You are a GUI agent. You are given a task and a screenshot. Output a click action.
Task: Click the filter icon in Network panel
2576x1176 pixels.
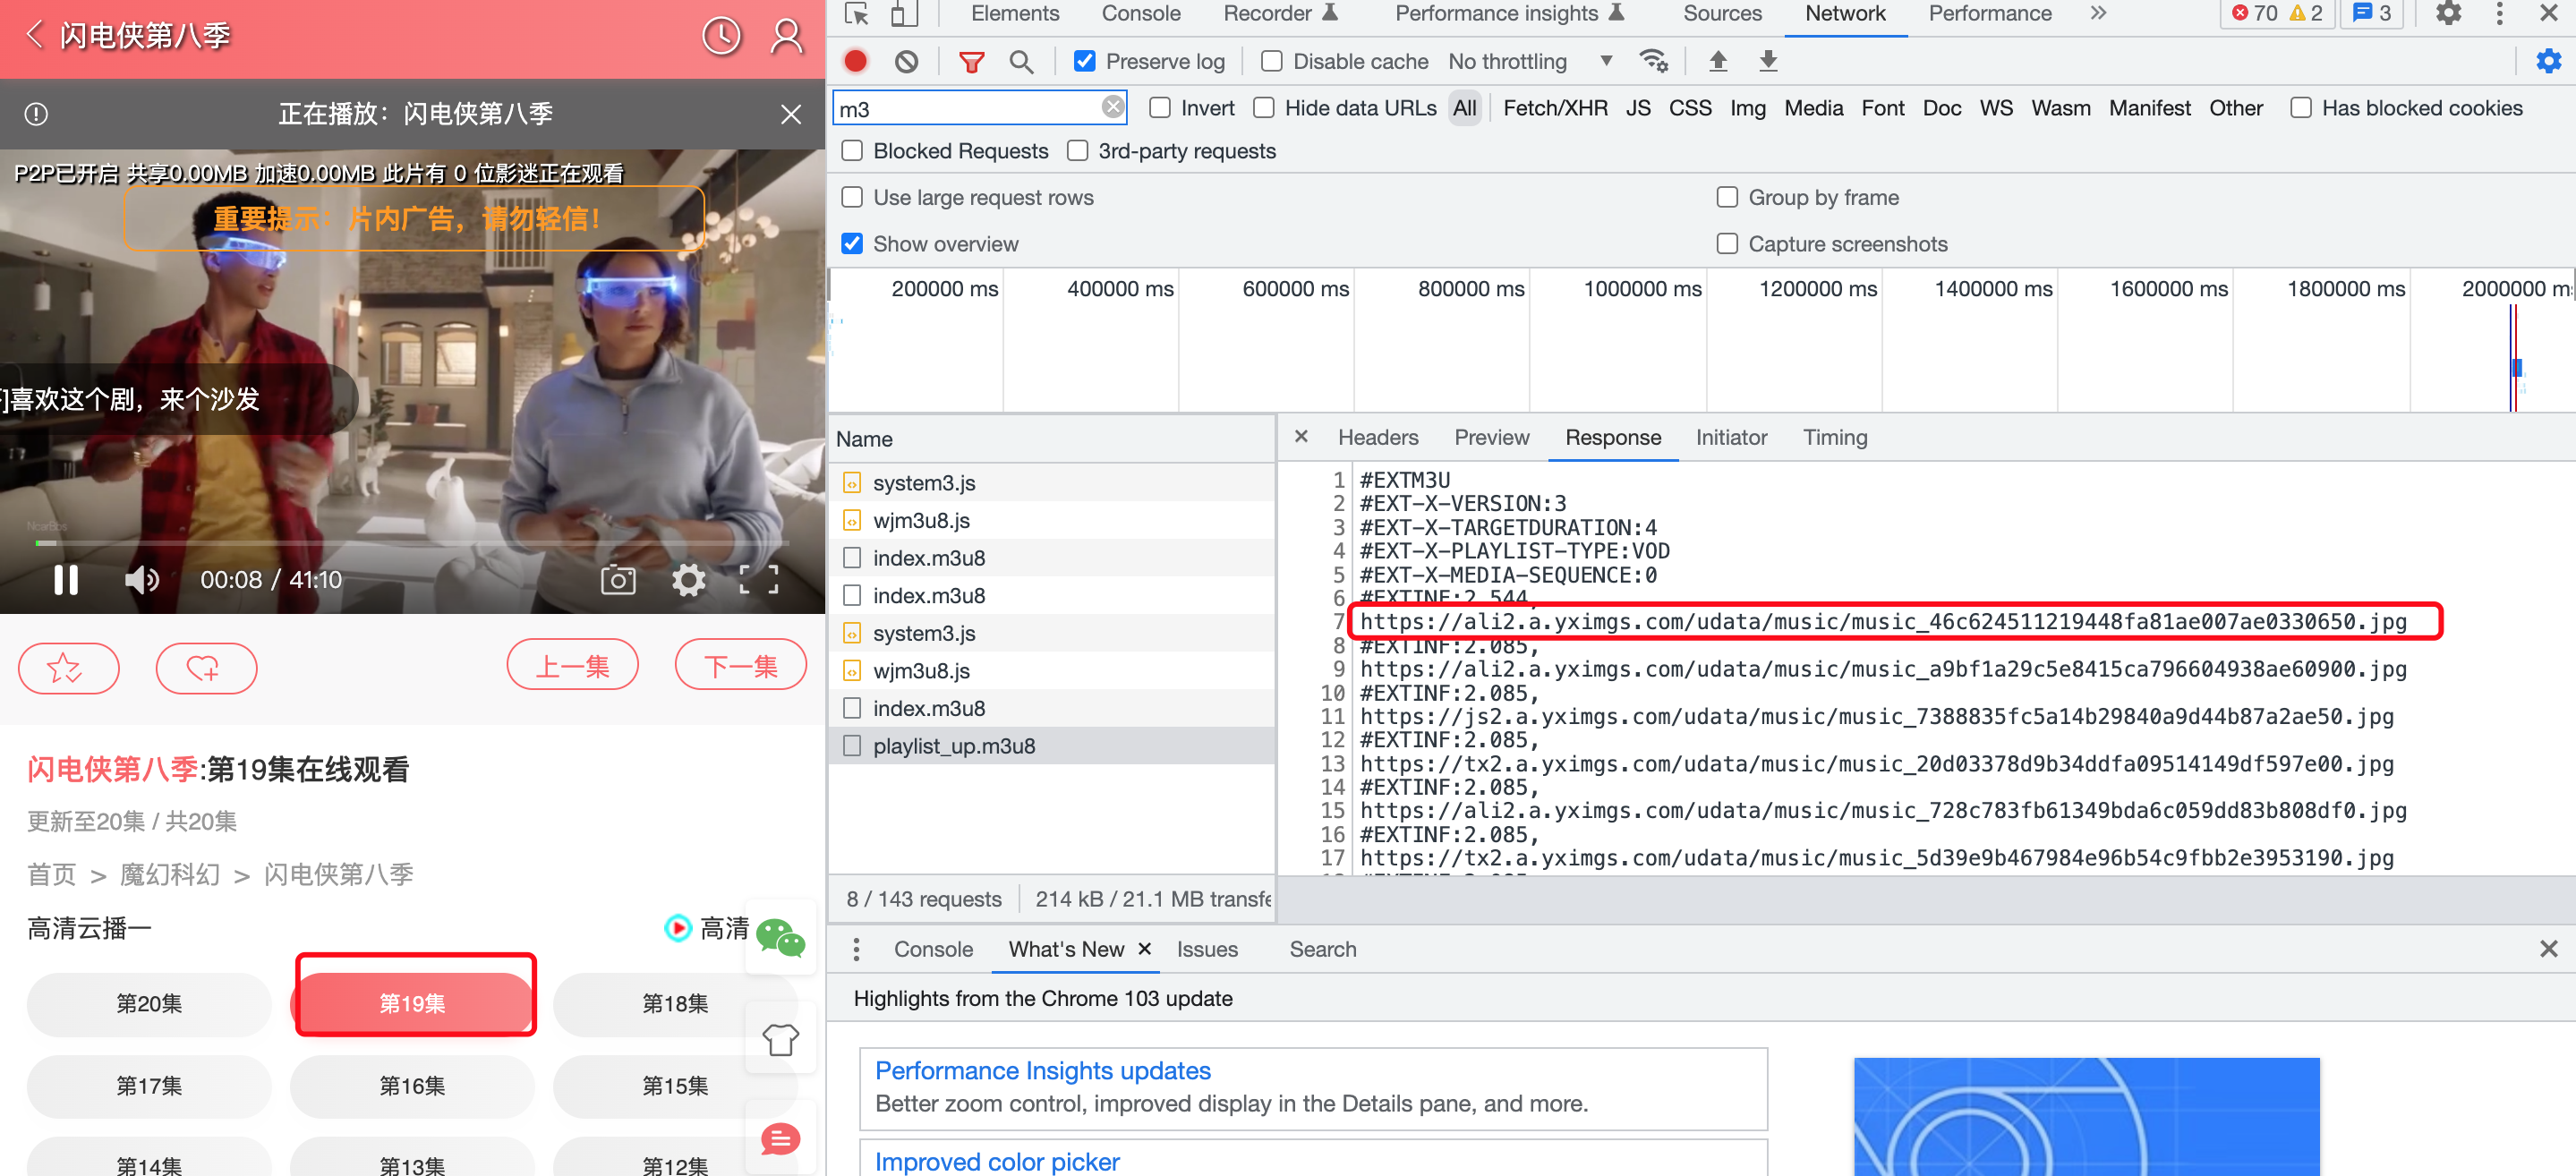click(969, 63)
